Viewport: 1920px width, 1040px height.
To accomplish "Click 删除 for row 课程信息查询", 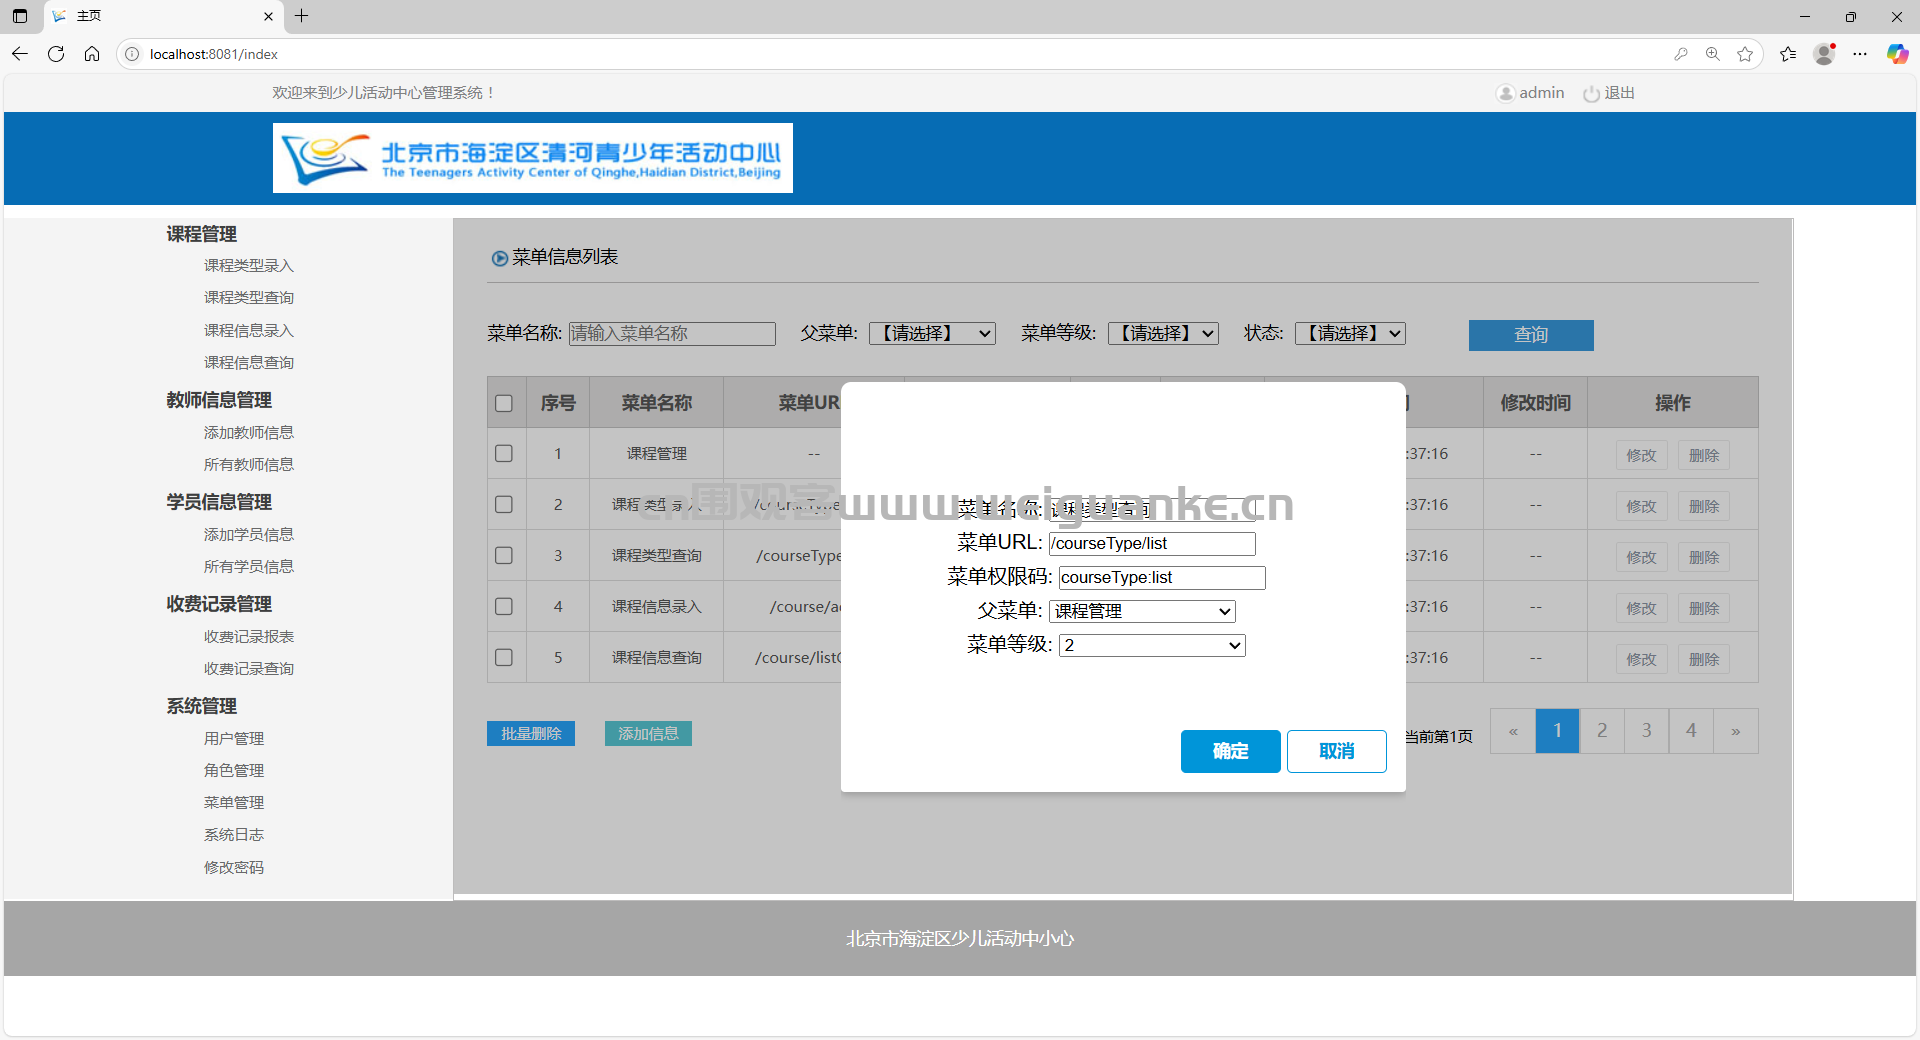I will click(1704, 659).
